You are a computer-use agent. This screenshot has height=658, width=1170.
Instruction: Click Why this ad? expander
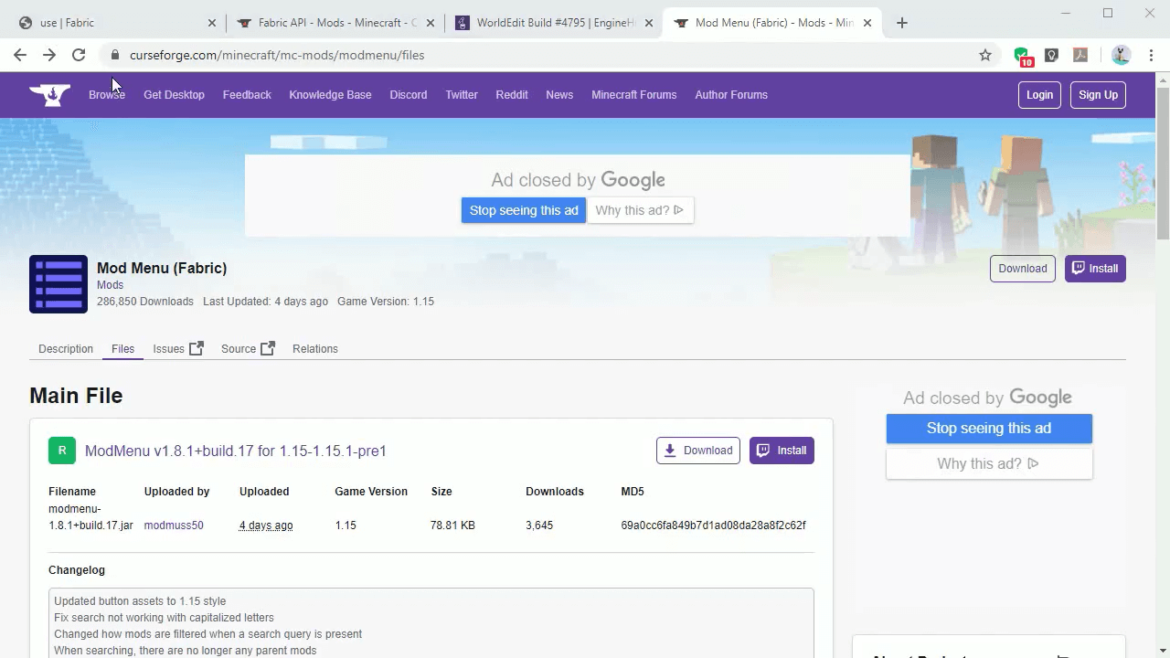(x=639, y=210)
